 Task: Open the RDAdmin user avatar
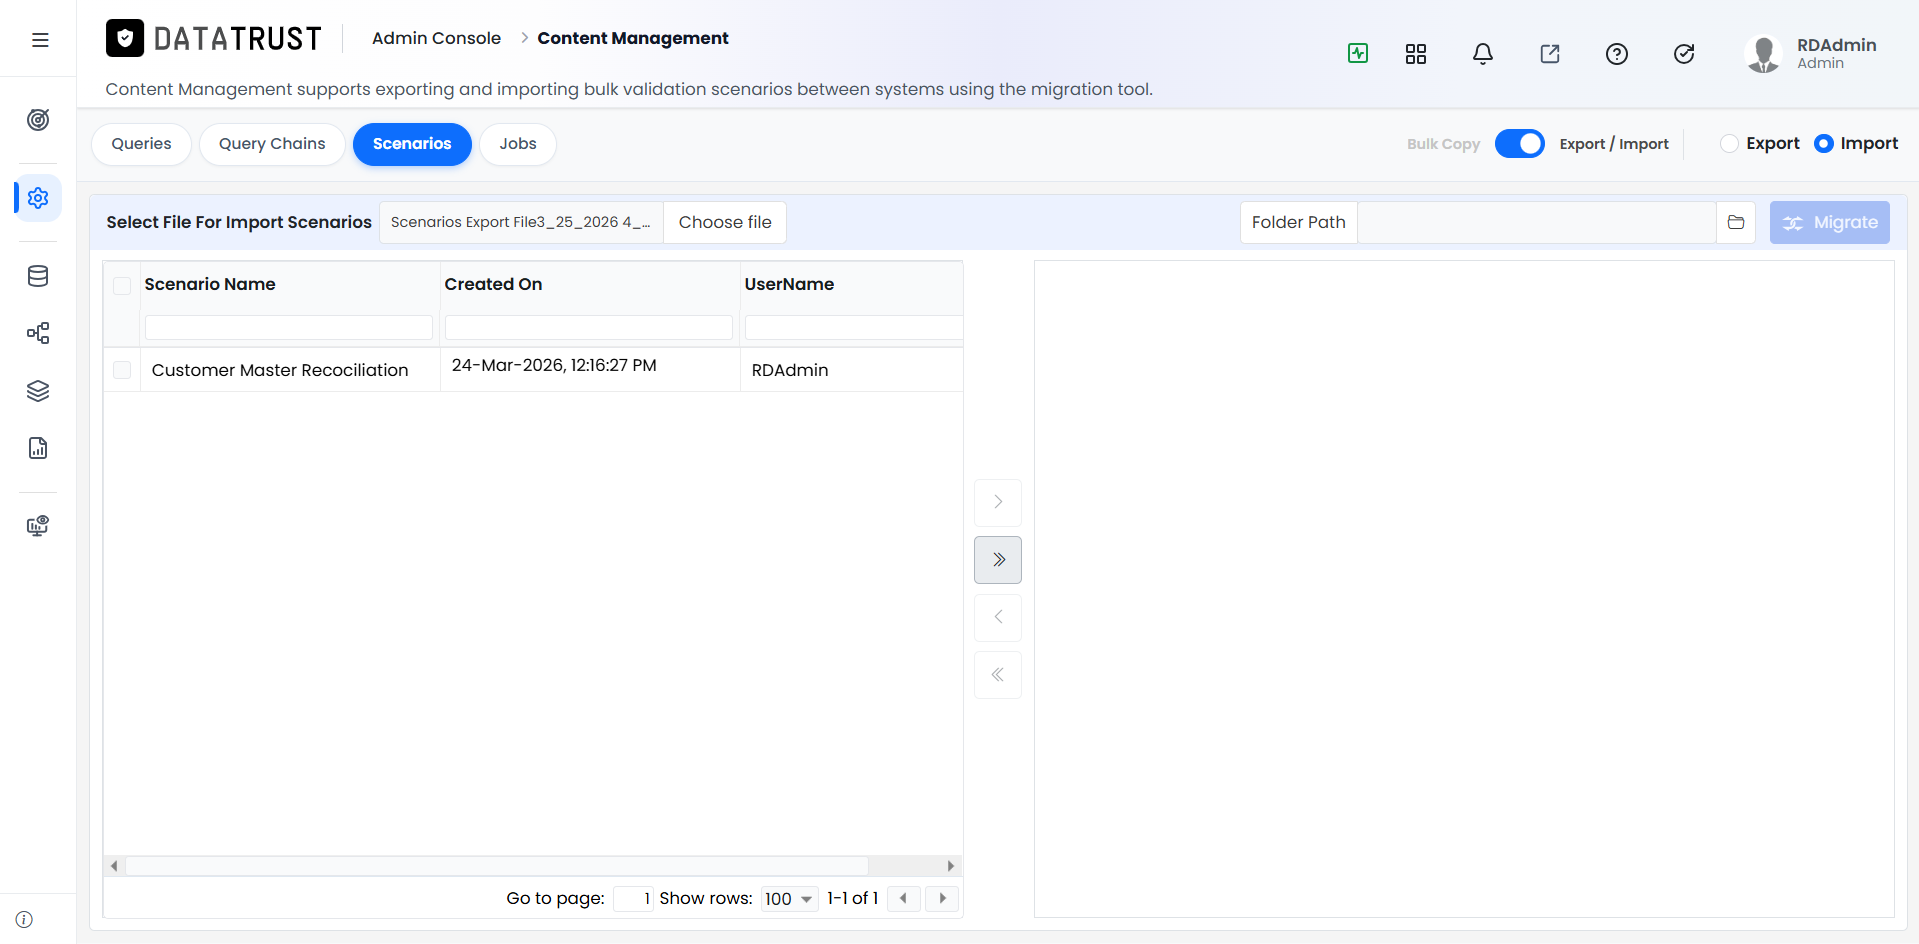(x=1764, y=54)
